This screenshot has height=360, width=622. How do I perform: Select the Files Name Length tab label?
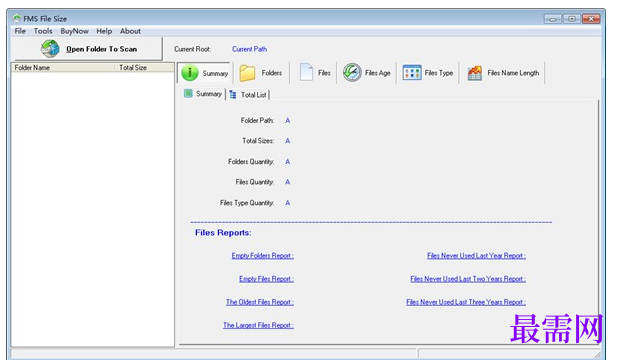513,73
